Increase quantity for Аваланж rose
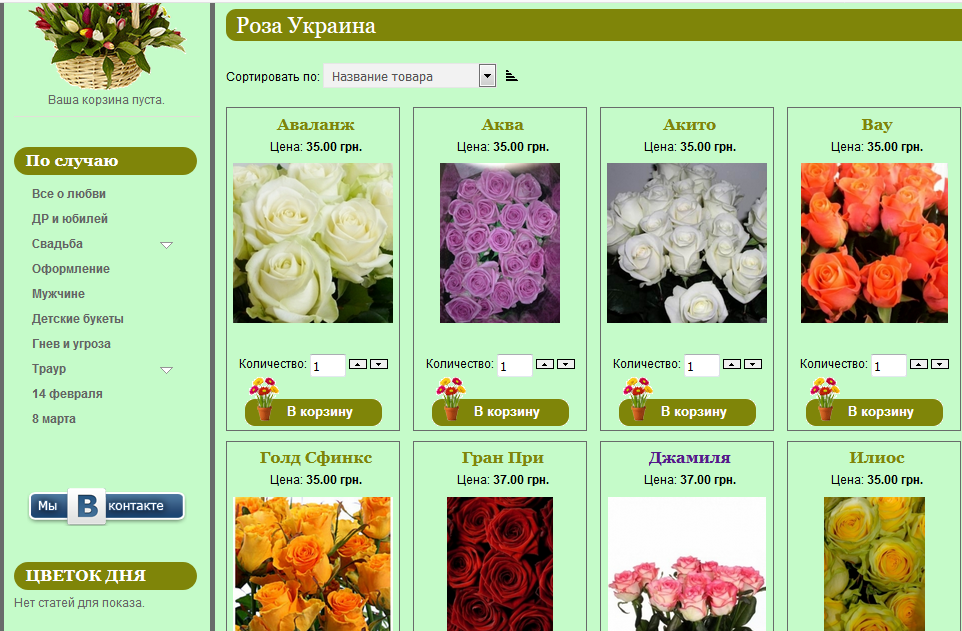This screenshot has height=631, width=962. (x=358, y=364)
